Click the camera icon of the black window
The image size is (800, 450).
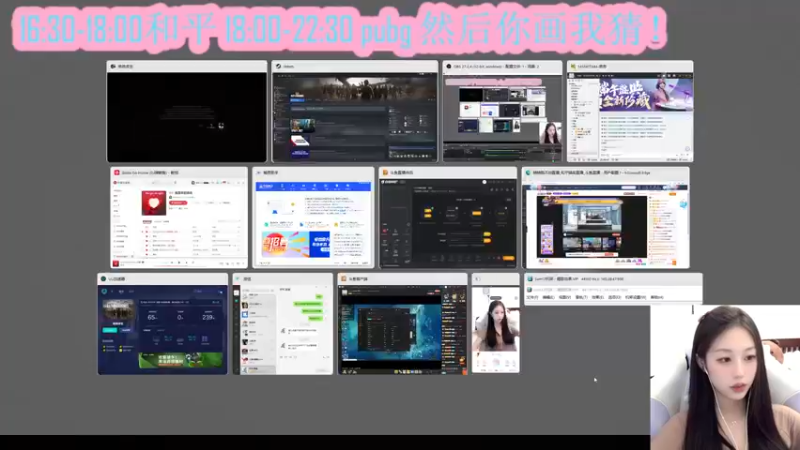(113, 66)
